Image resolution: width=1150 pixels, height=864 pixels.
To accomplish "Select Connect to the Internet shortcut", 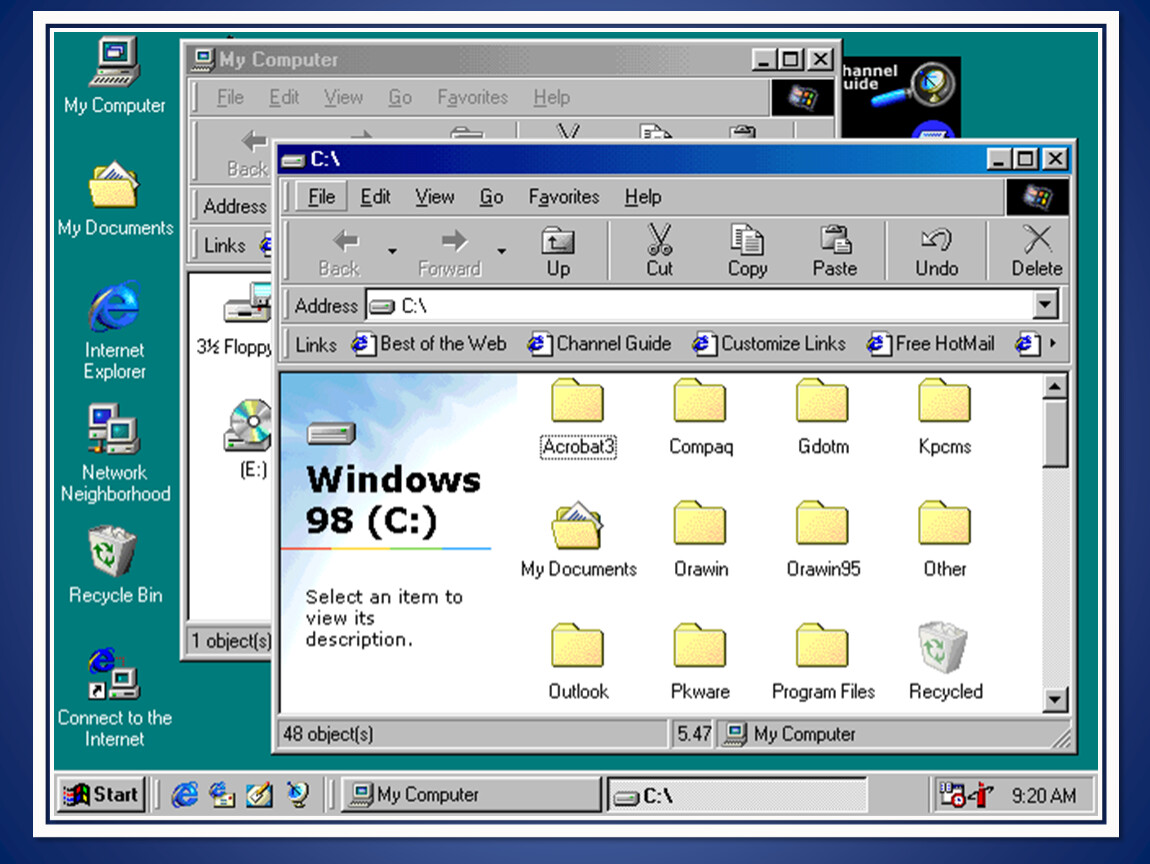I will pos(114,698).
